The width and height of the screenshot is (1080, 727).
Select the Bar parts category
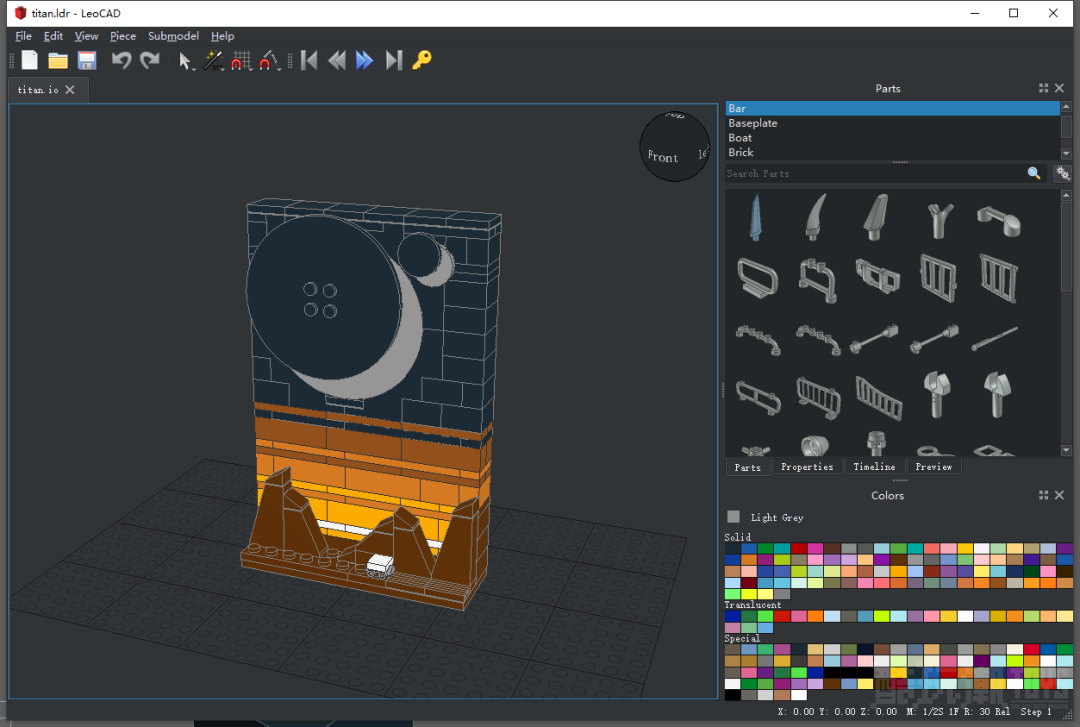point(892,108)
